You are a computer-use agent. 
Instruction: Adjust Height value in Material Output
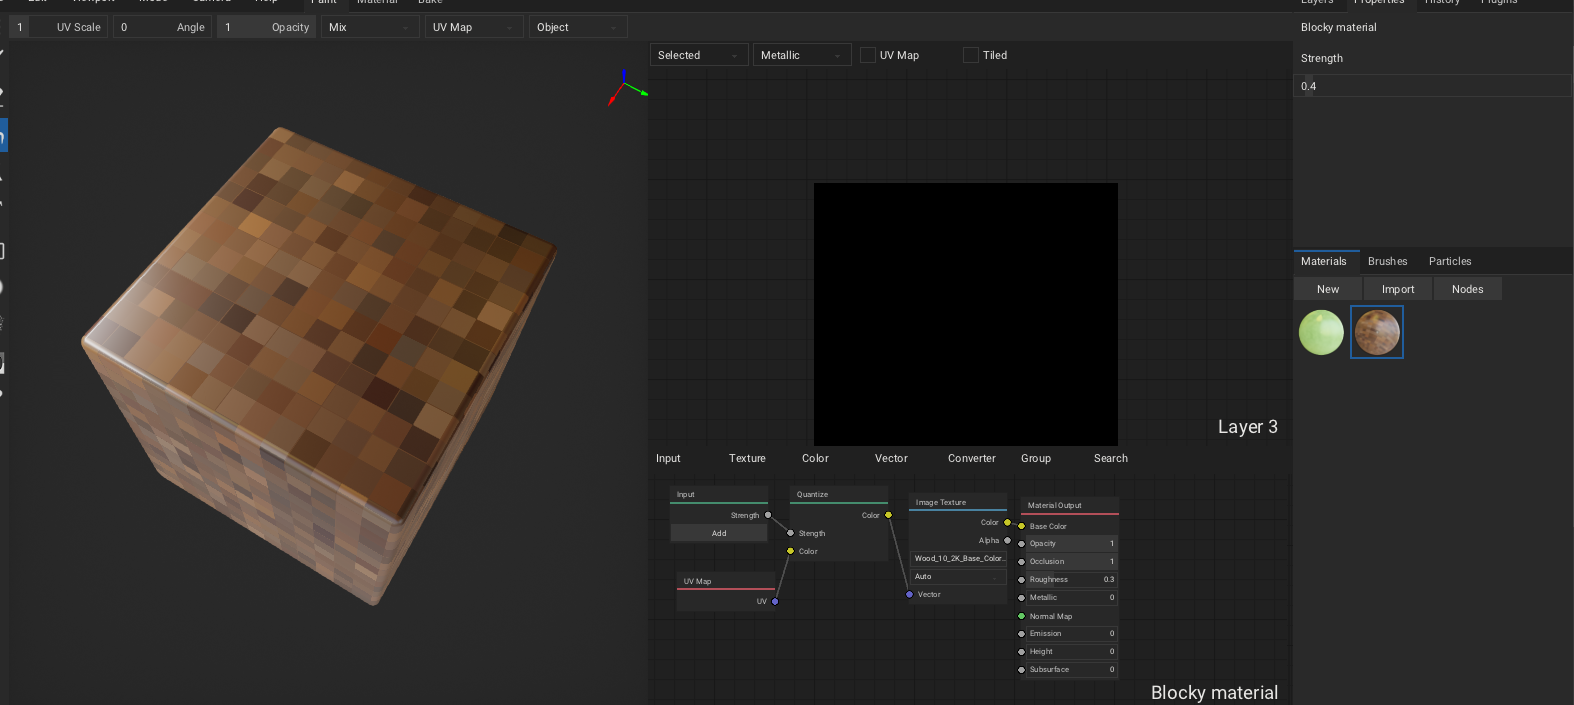pos(1072,652)
